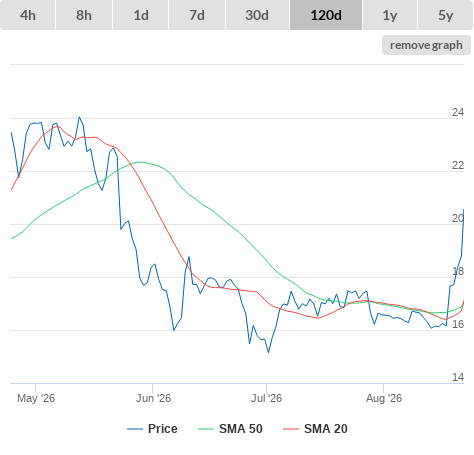The image size is (474, 455).
Task: Click the active 120d tab
Action: (x=326, y=15)
